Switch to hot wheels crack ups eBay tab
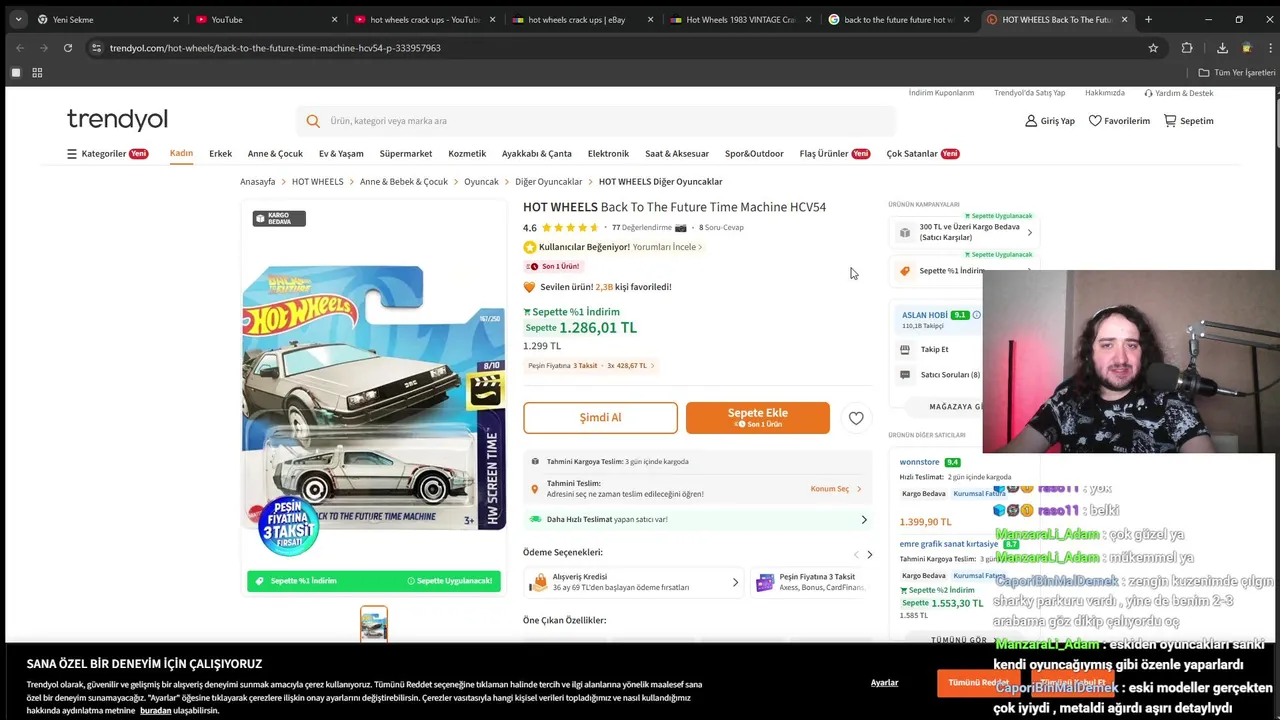 point(583,19)
